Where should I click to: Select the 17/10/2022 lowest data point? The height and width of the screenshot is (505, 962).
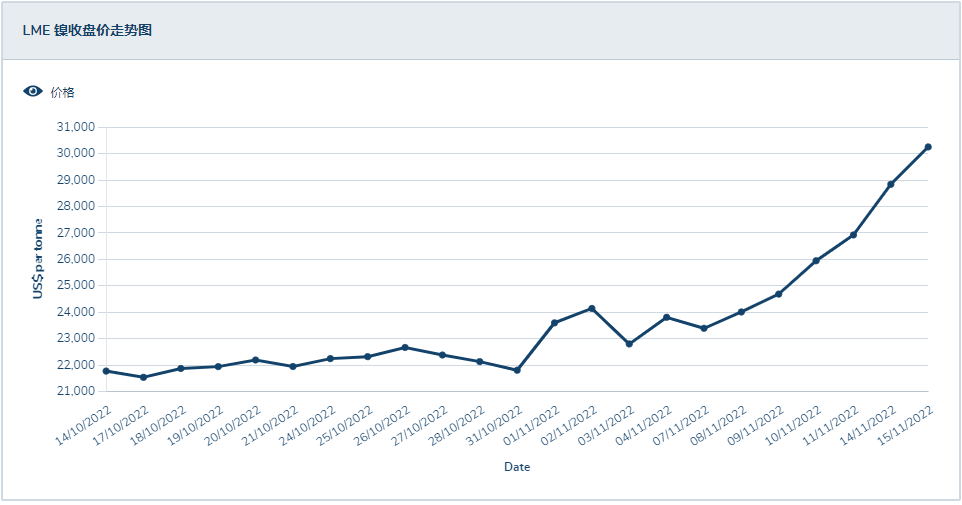click(144, 377)
